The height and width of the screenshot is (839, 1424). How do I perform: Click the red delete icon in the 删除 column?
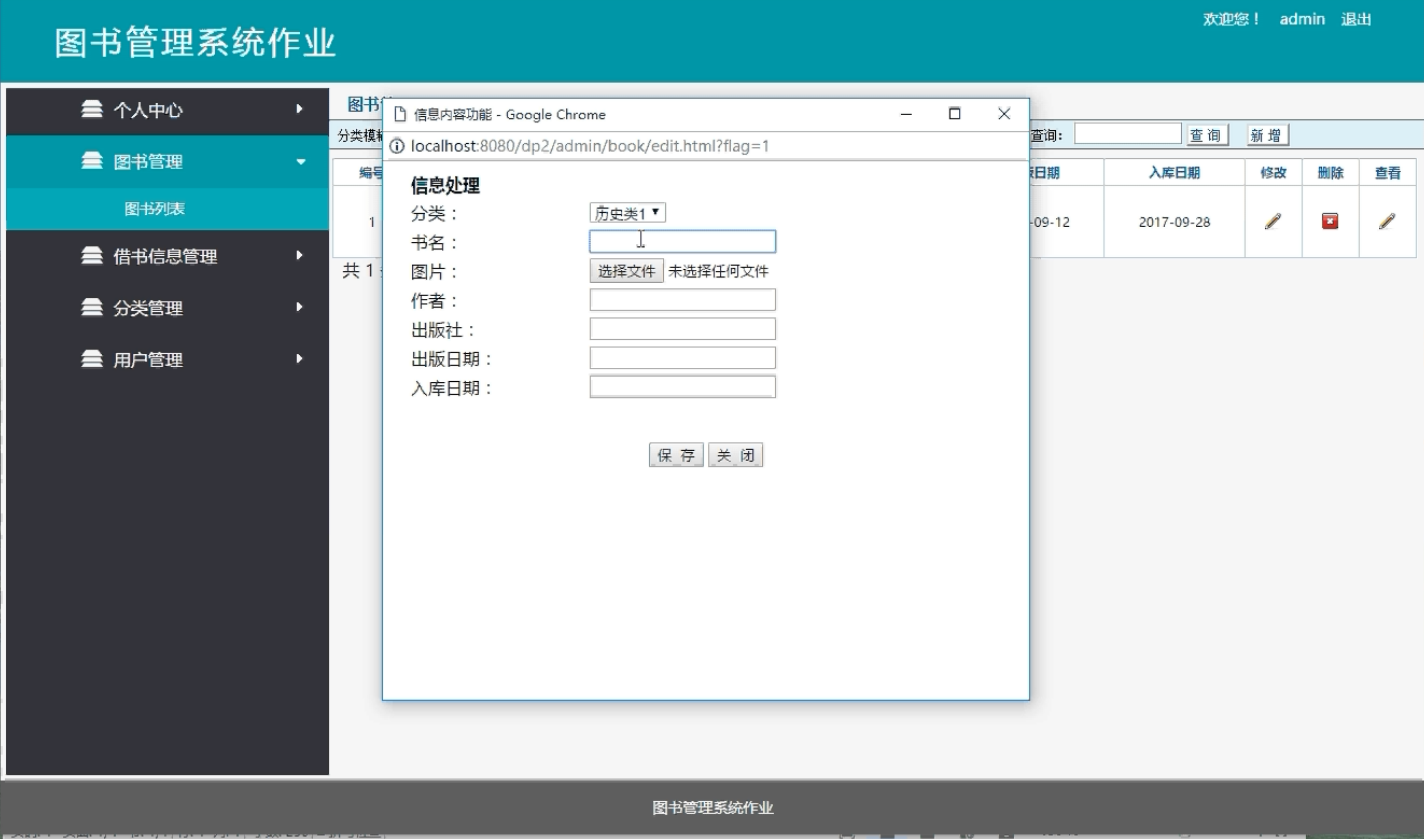tap(1330, 221)
